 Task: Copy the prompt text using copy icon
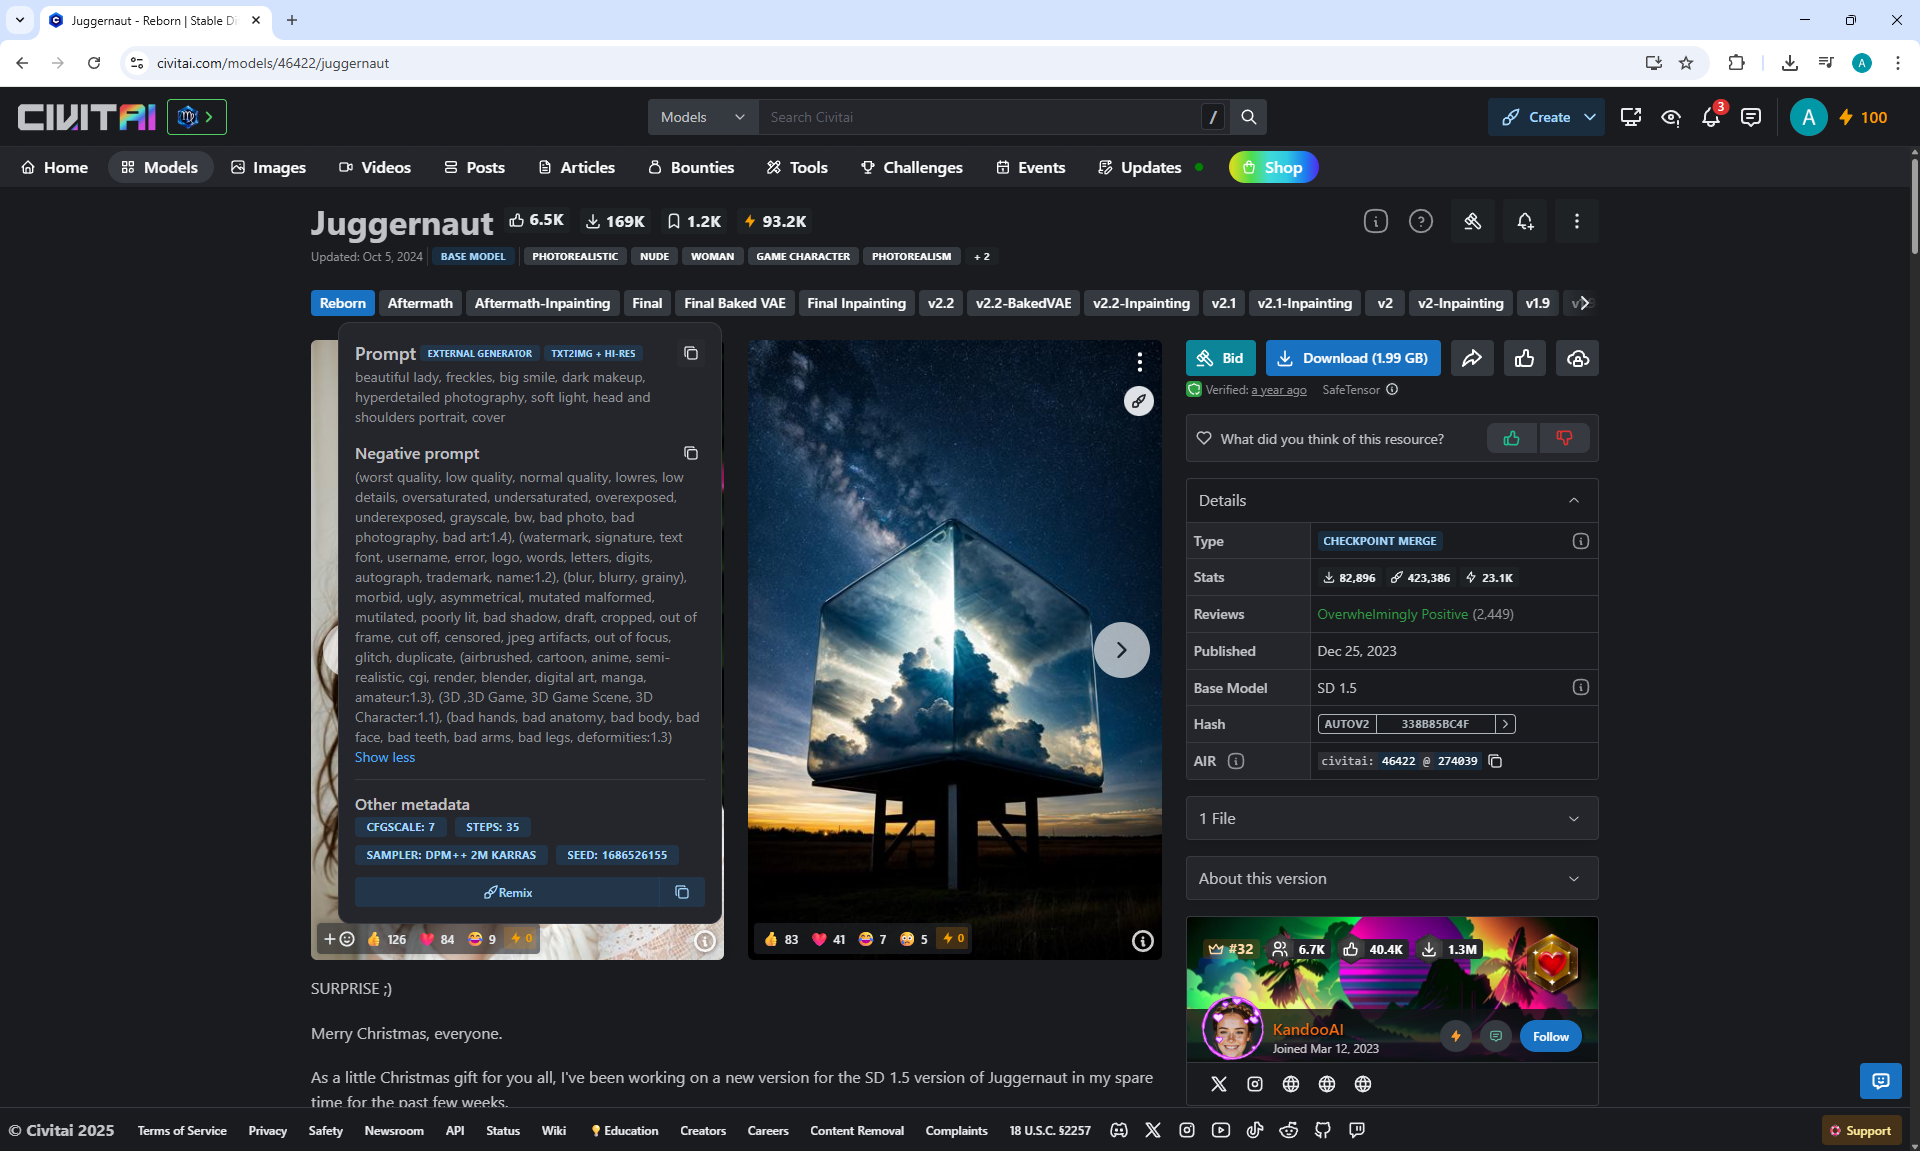click(x=690, y=353)
